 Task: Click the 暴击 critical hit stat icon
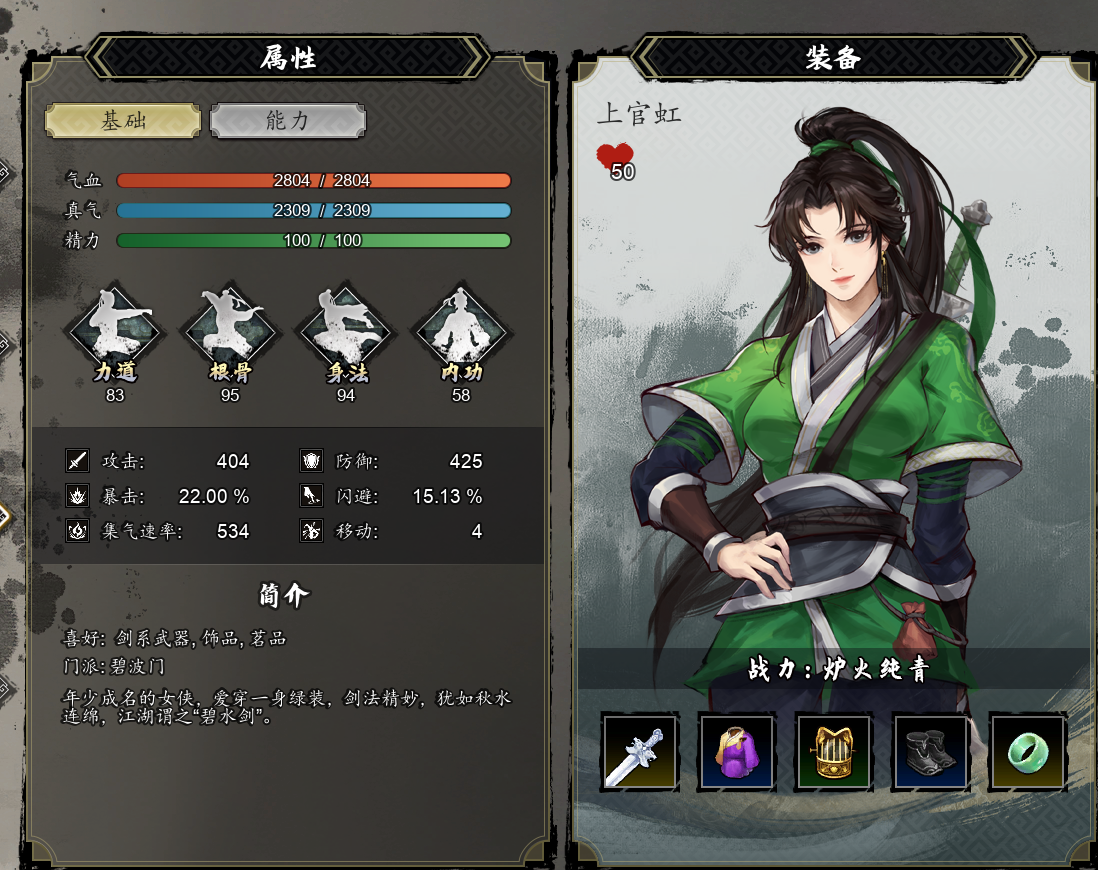point(77,496)
